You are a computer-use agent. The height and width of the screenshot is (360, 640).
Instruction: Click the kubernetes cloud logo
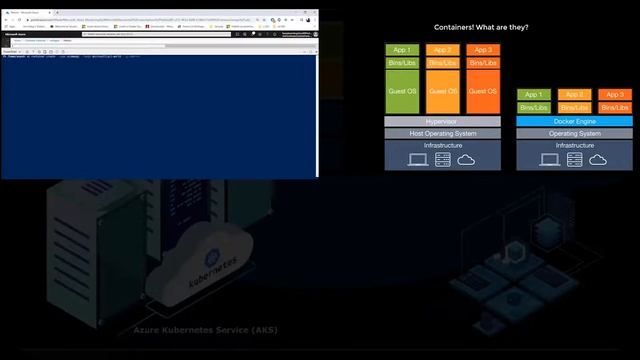click(200, 265)
